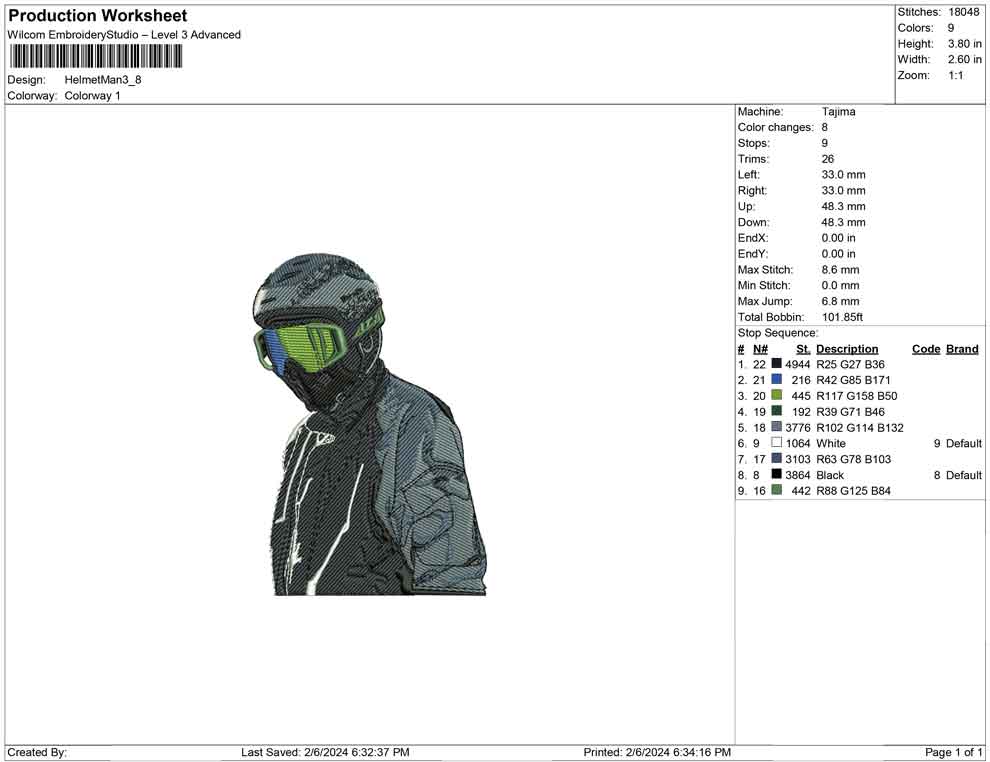990x762 pixels.
Task: Select the gray swatch R102 G114 B132
Action: [x=776, y=427]
